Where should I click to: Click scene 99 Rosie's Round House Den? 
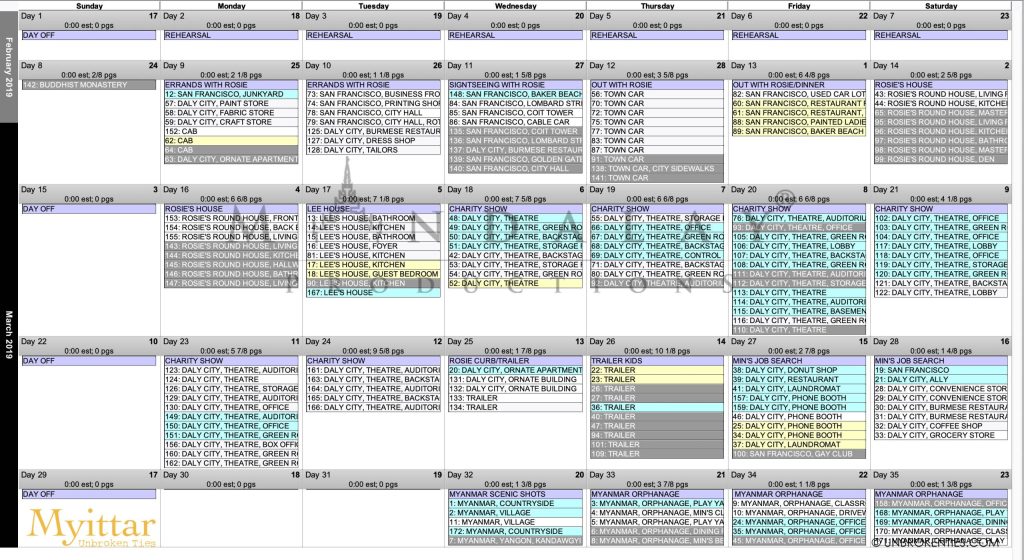pos(941,159)
